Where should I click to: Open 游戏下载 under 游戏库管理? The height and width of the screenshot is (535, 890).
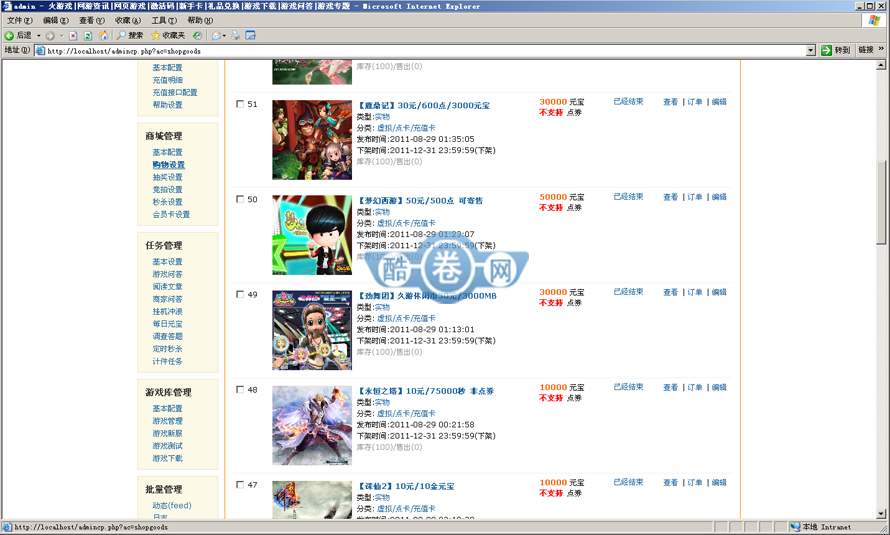pos(167,458)
